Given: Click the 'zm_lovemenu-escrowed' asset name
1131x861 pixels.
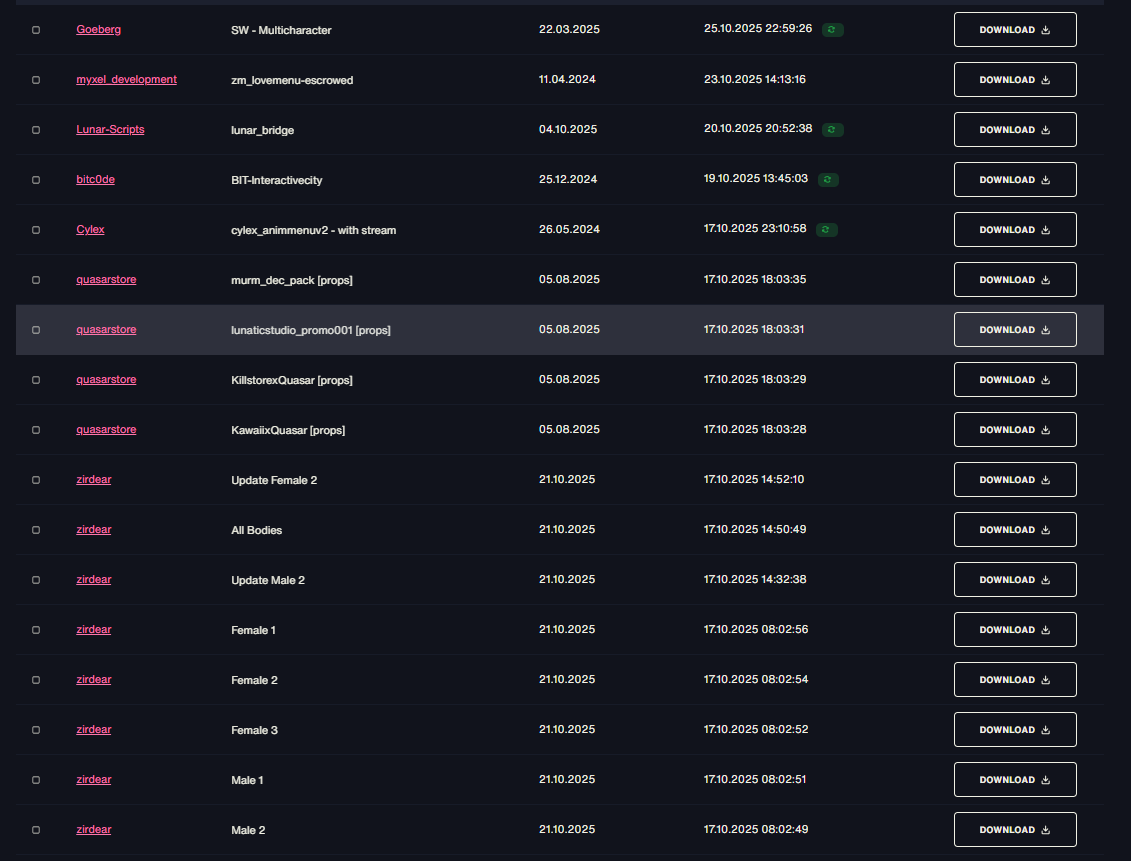Looking at the screenshot, I should [292, 80].
